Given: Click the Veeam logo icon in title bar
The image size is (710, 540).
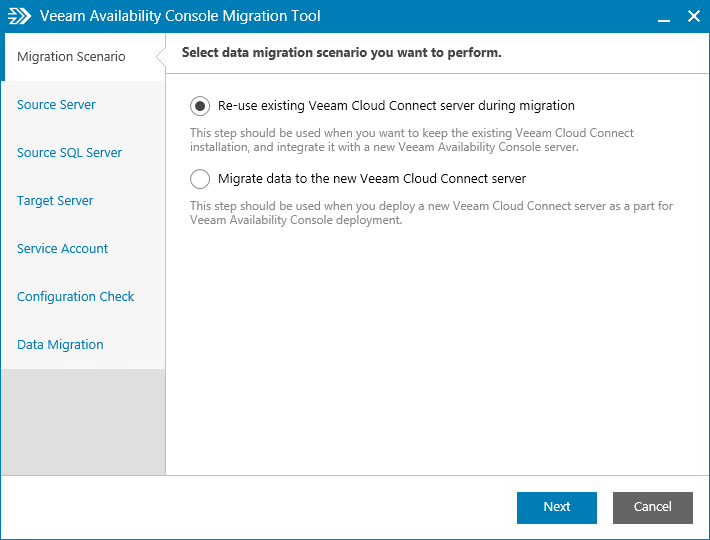Looking at the screenshot, I should point(19,17).
